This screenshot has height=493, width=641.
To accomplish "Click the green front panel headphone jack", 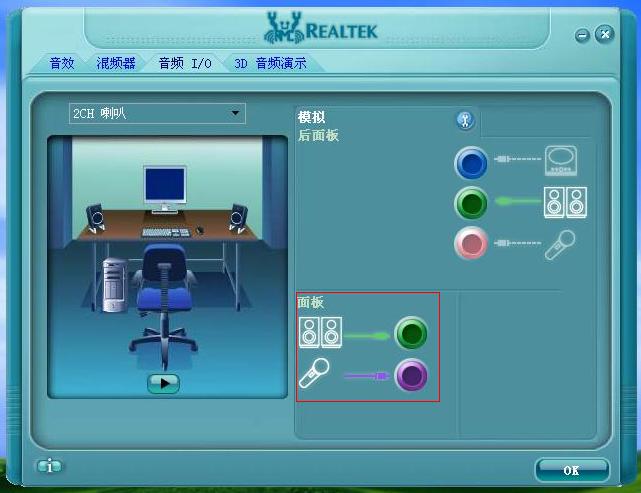I will coord(411,333).
